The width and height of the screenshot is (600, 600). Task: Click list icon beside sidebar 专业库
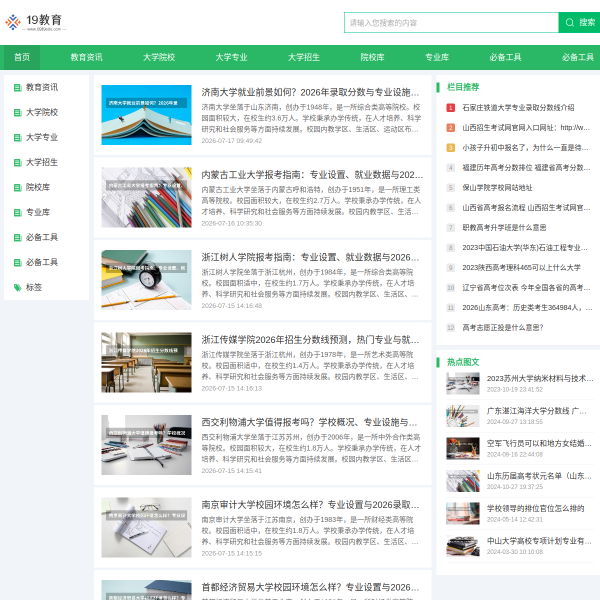click(18, 212)
